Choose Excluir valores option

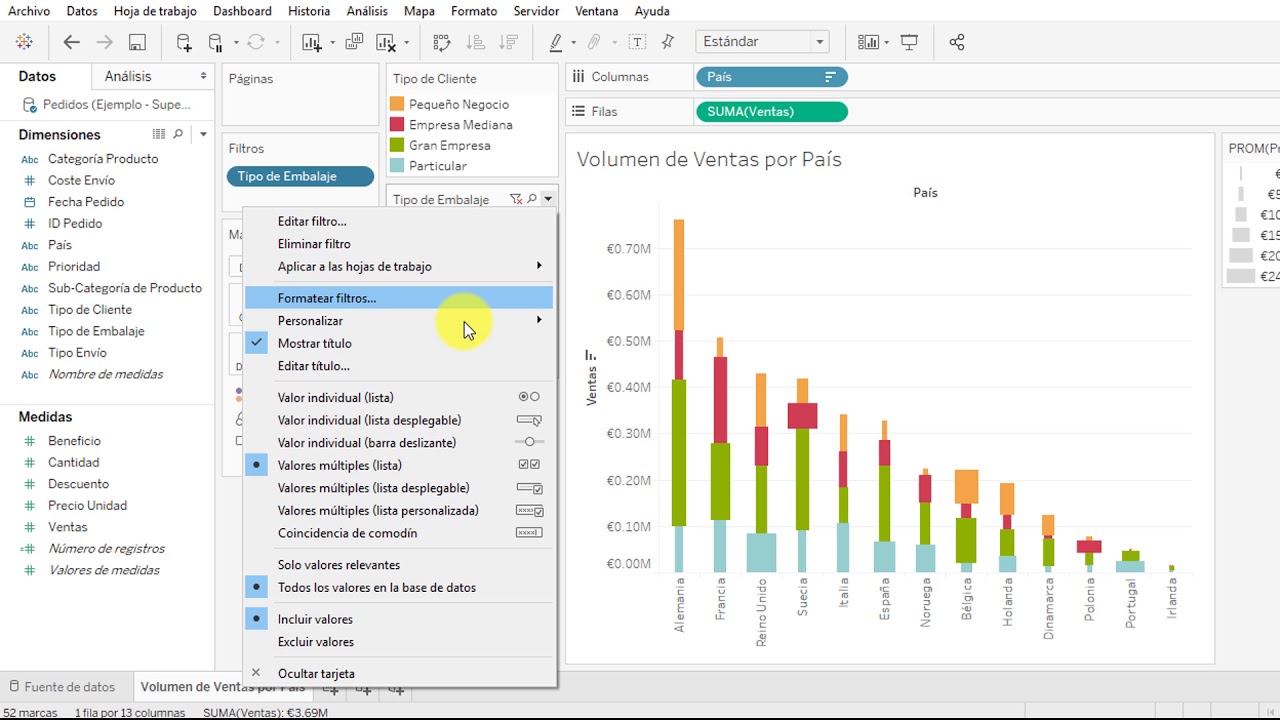tap(316, 642)
